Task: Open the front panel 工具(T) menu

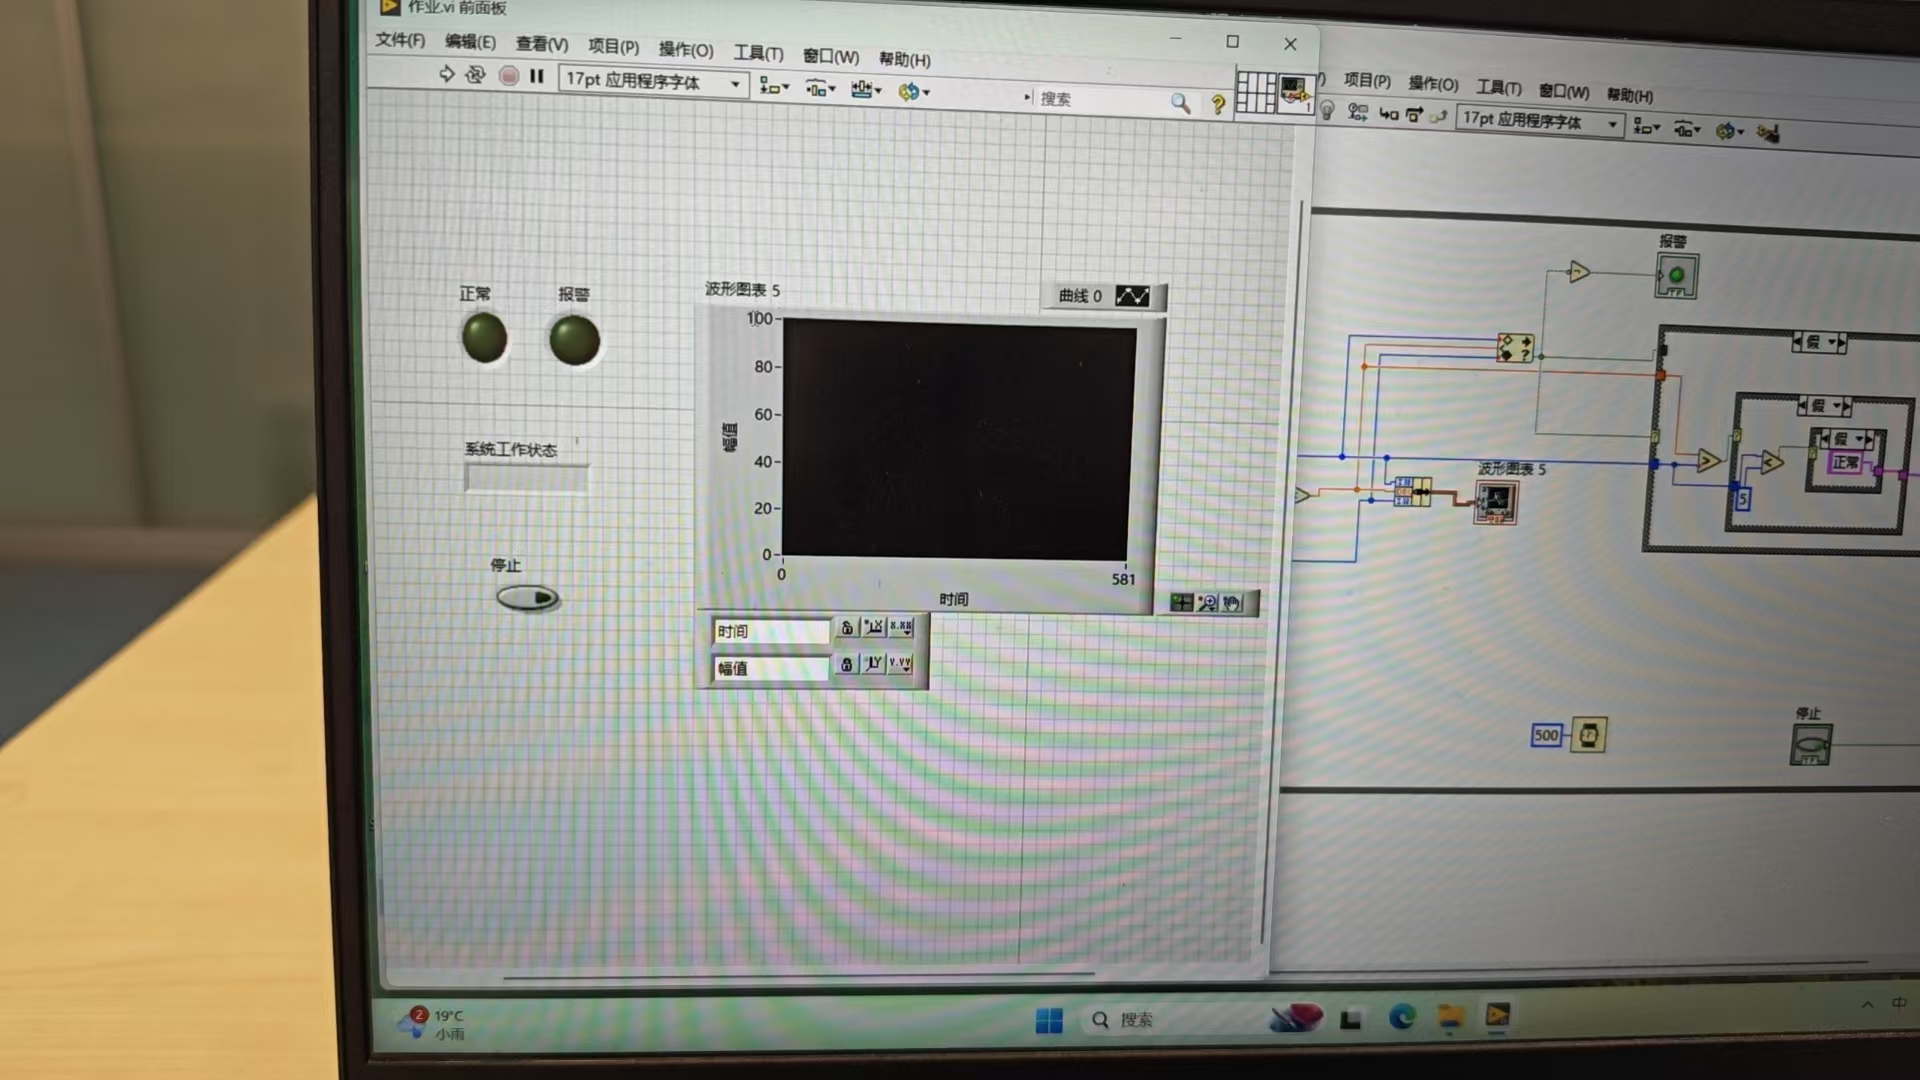Action: click(x=758, y=53)
